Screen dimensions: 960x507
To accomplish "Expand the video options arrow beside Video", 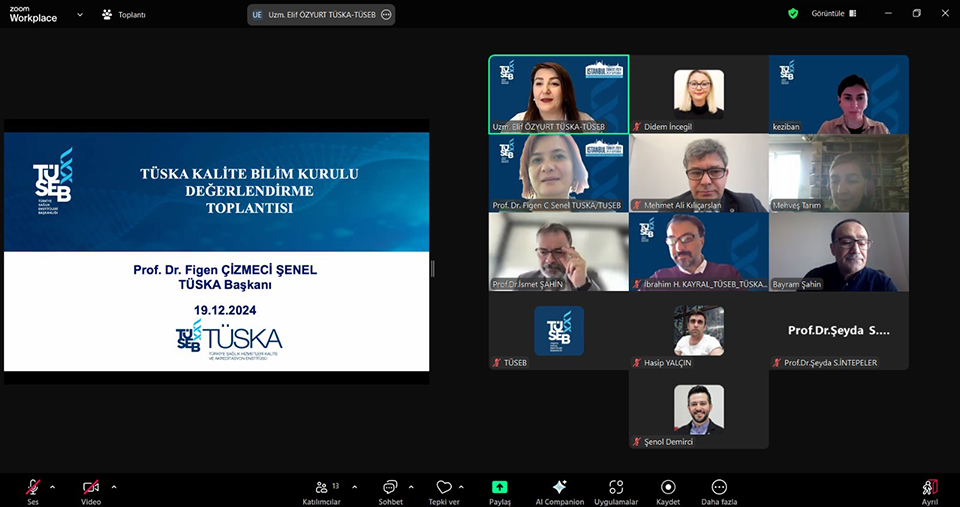I will click(x=114, y=487).
